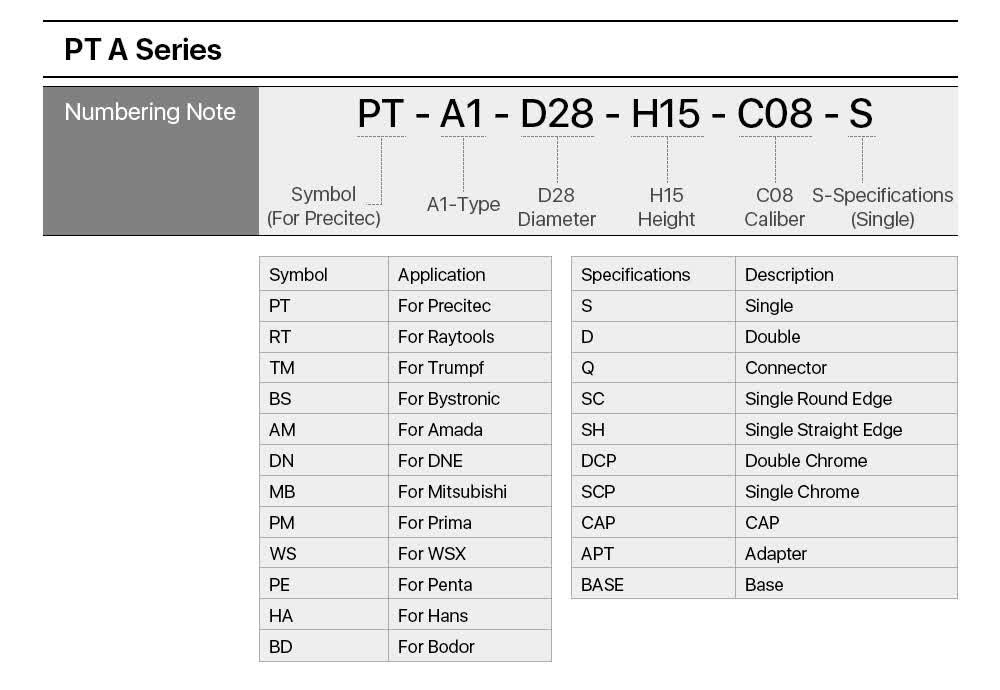Click the Application column header

[x=469, y=275]
